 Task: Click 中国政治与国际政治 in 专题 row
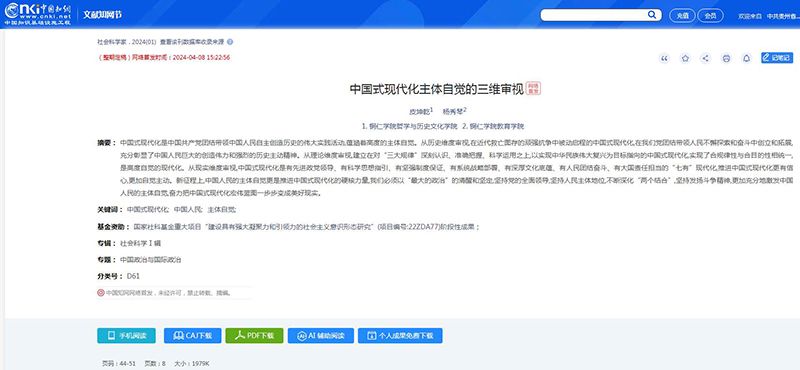click(150, 260)
